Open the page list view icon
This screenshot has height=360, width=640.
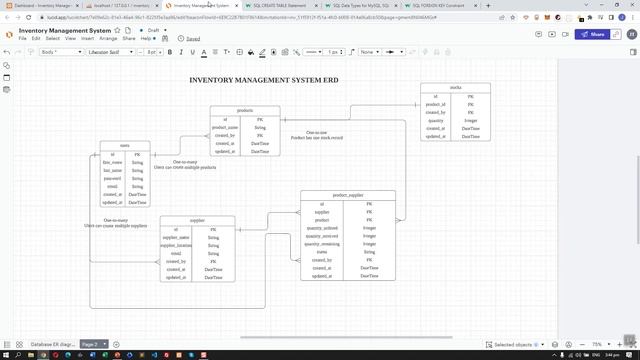[x=7, y=344]
